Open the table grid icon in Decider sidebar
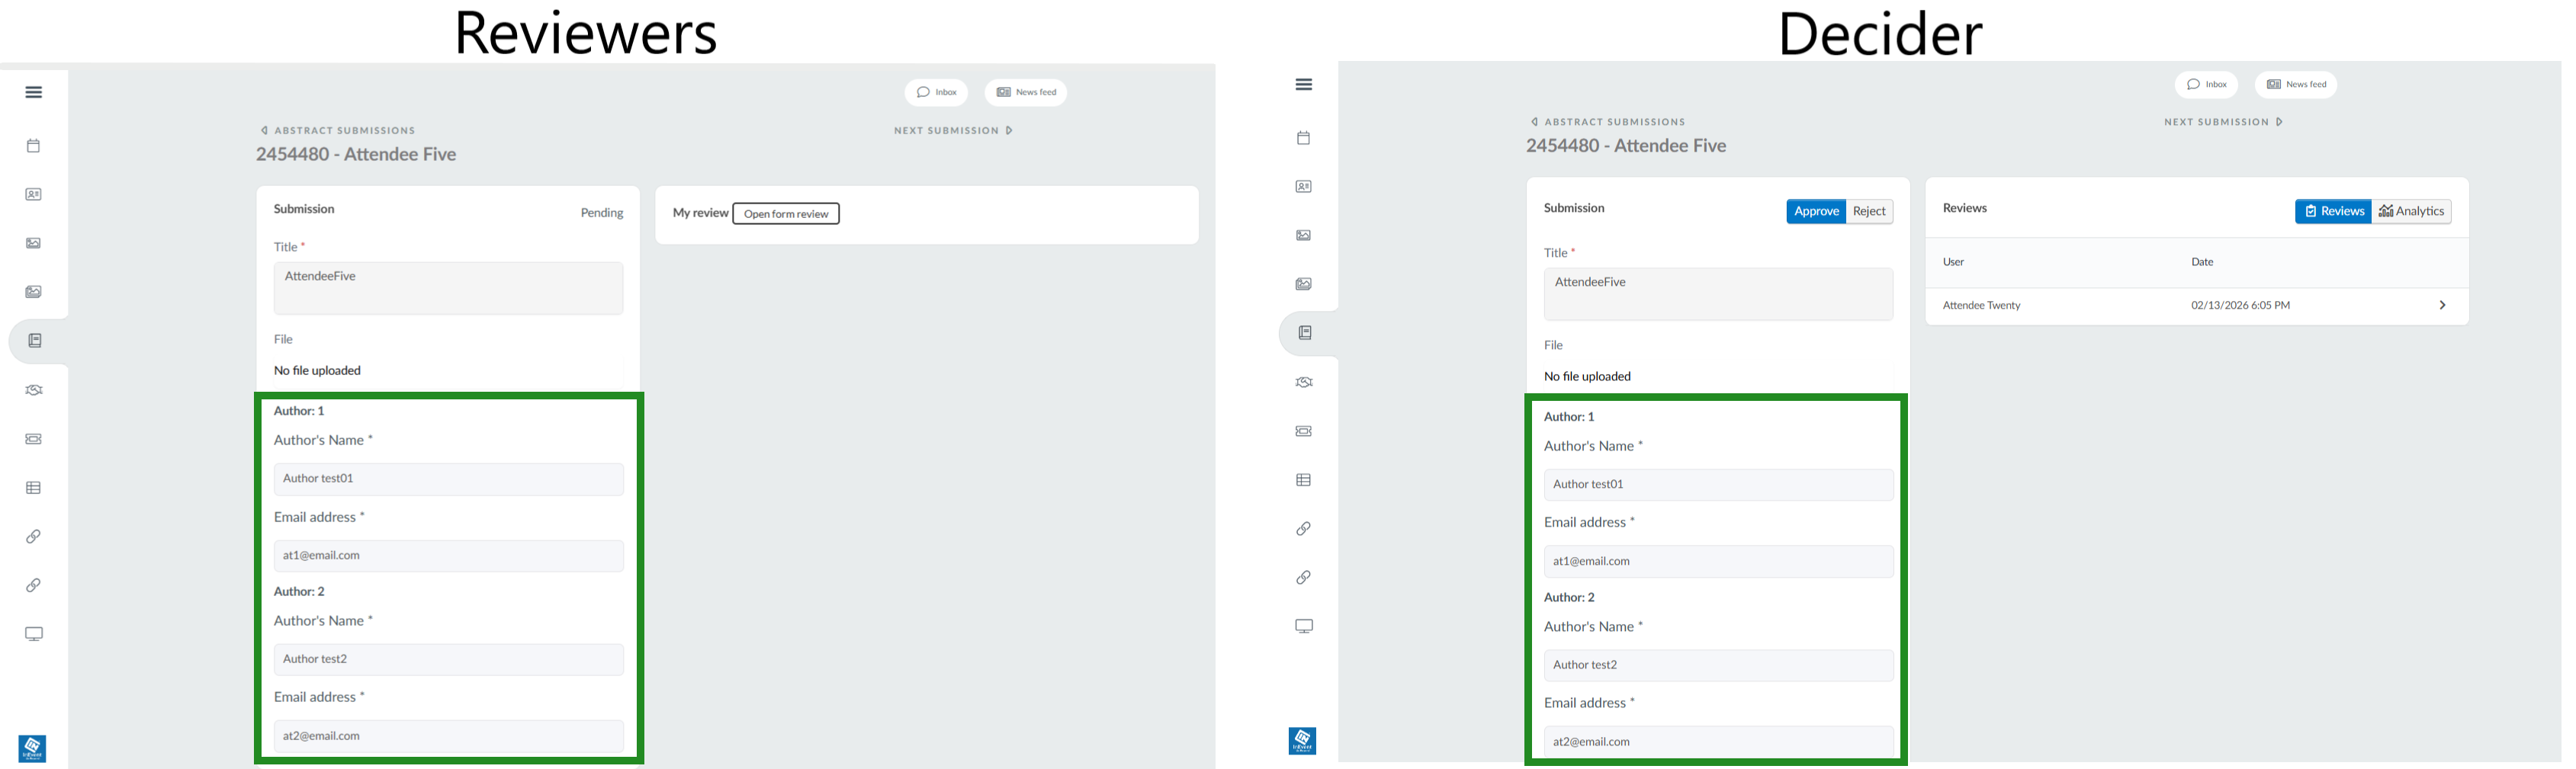This screenshot has width=2576, height=769. pyautogui.click(x=1303, y=480)
